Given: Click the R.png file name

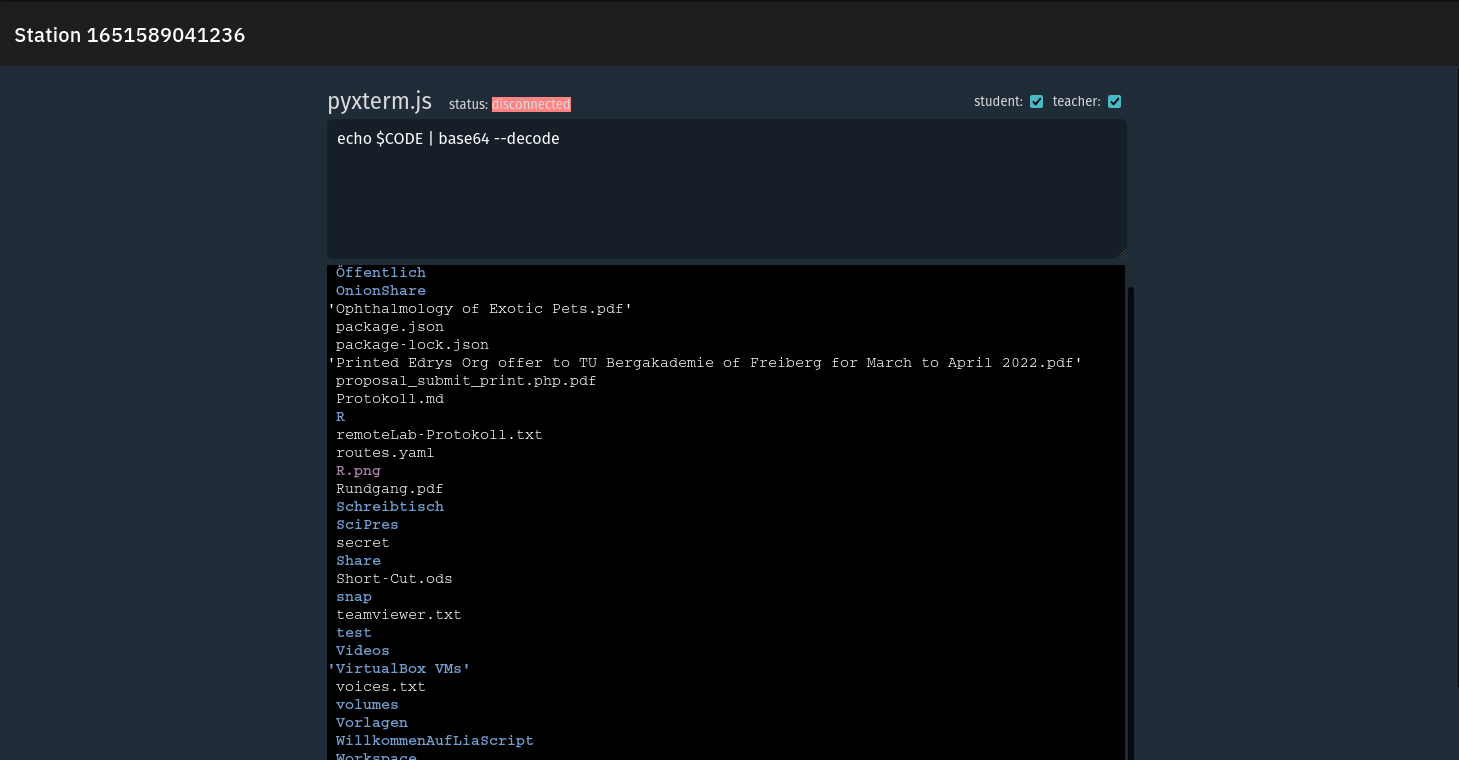Looking at the screenshot, I should pyautogui.click(x=358, y=471).
